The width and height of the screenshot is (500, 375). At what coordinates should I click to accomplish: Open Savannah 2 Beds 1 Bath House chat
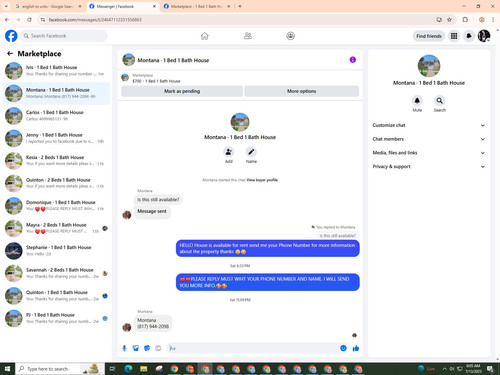click(56, 273)
